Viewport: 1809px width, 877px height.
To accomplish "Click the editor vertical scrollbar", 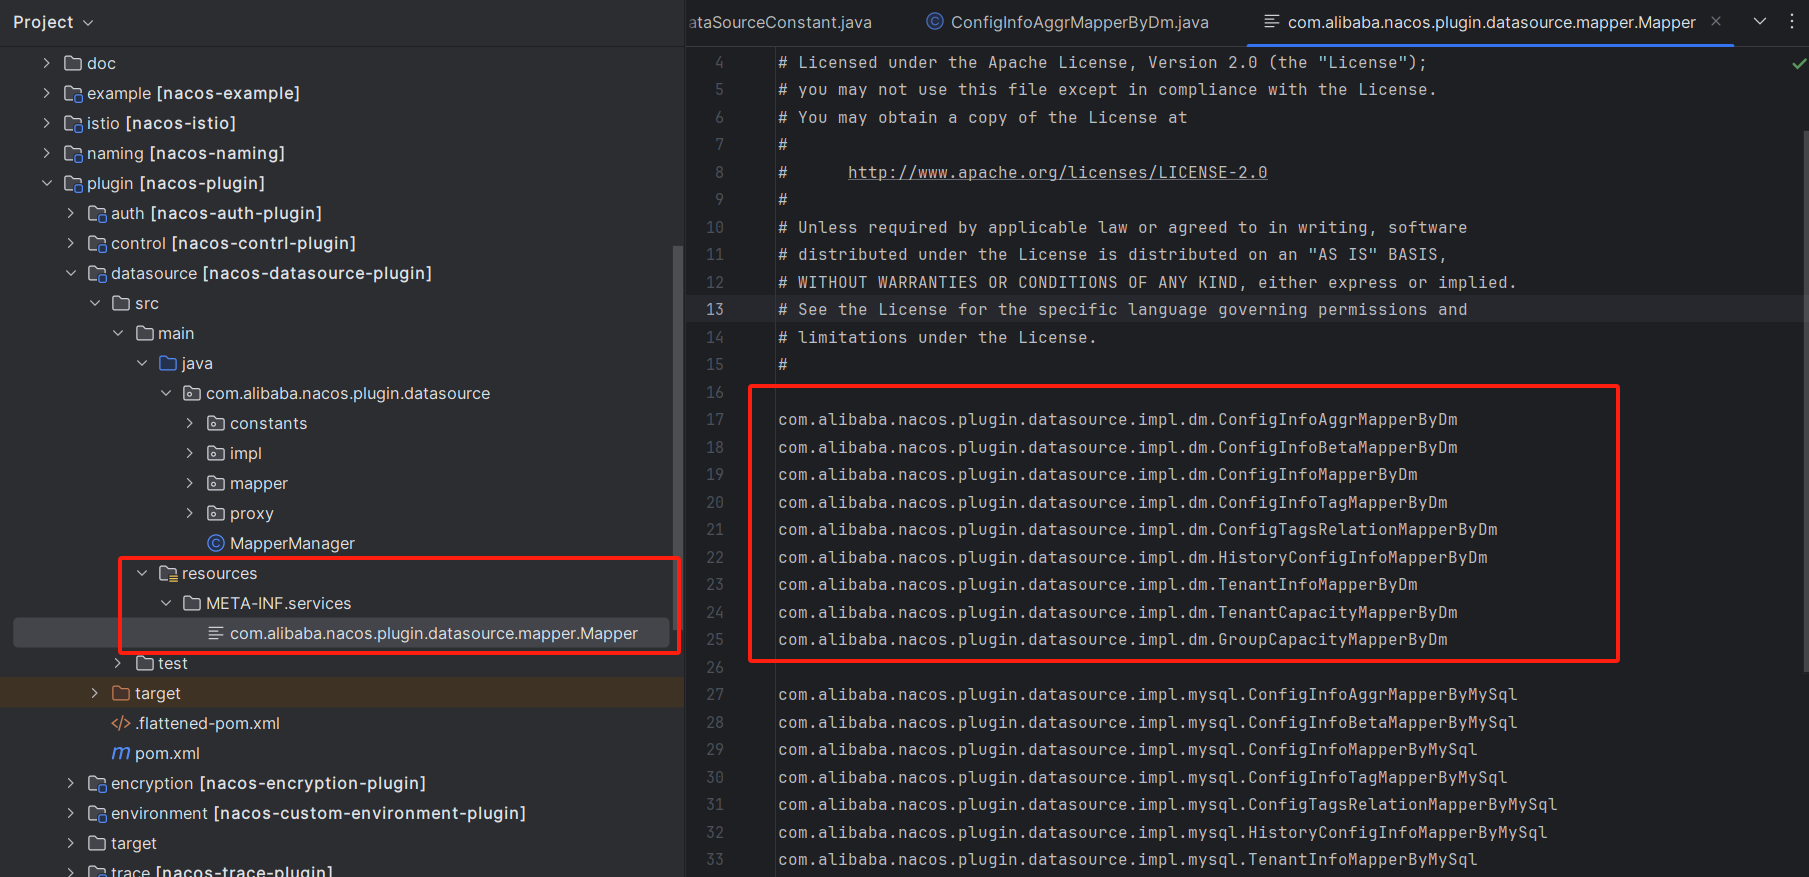I will [x=1804, y=400].
